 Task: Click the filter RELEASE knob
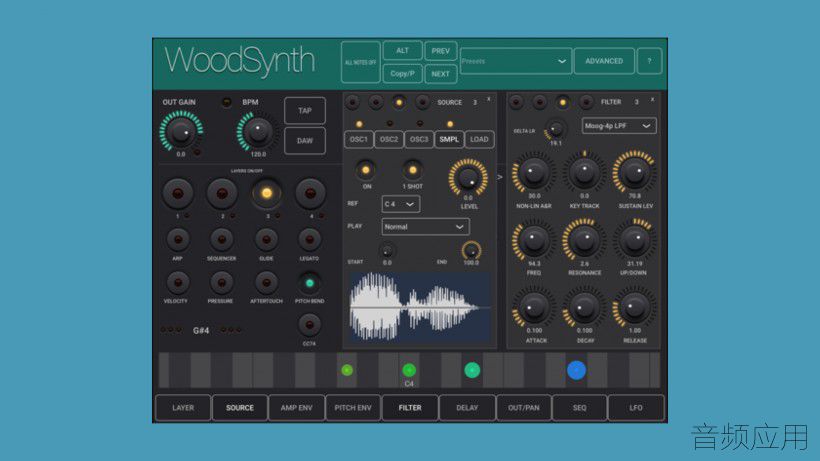tap(634, 308)
